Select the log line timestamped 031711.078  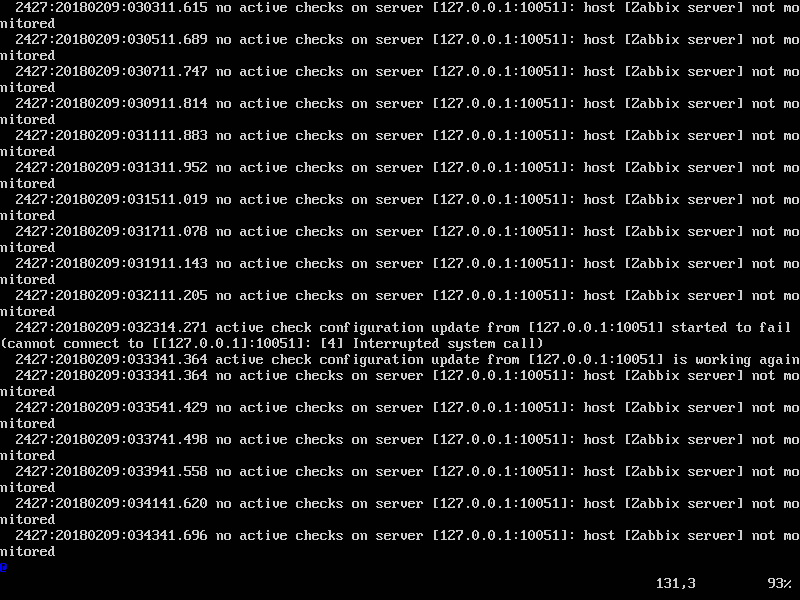[x=400, y=239]
